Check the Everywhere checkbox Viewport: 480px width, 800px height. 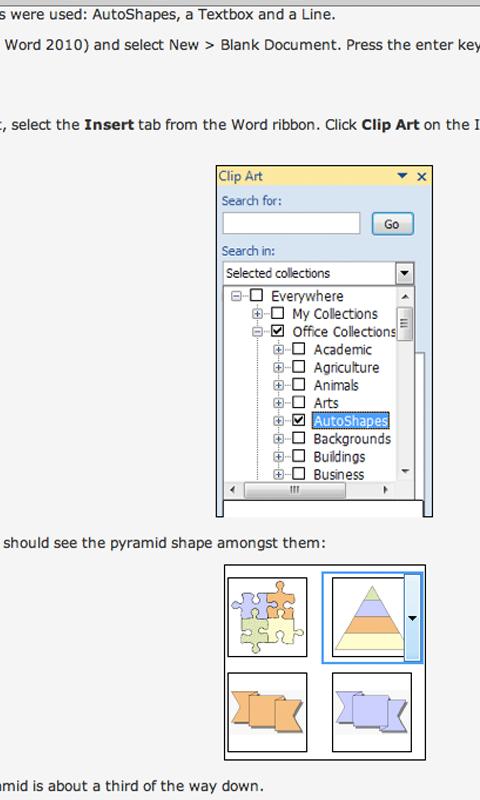pos(256,295)
